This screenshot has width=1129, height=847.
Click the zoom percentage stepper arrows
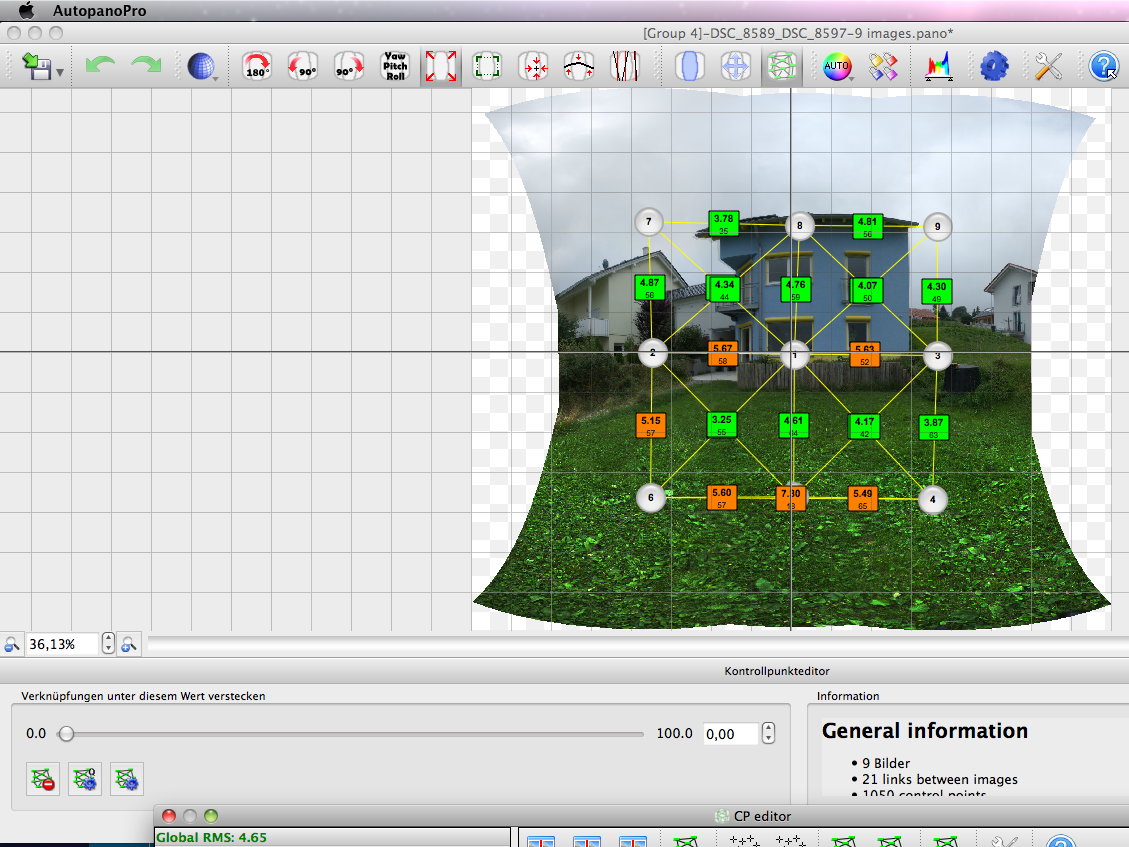click(x=109, y=644)
